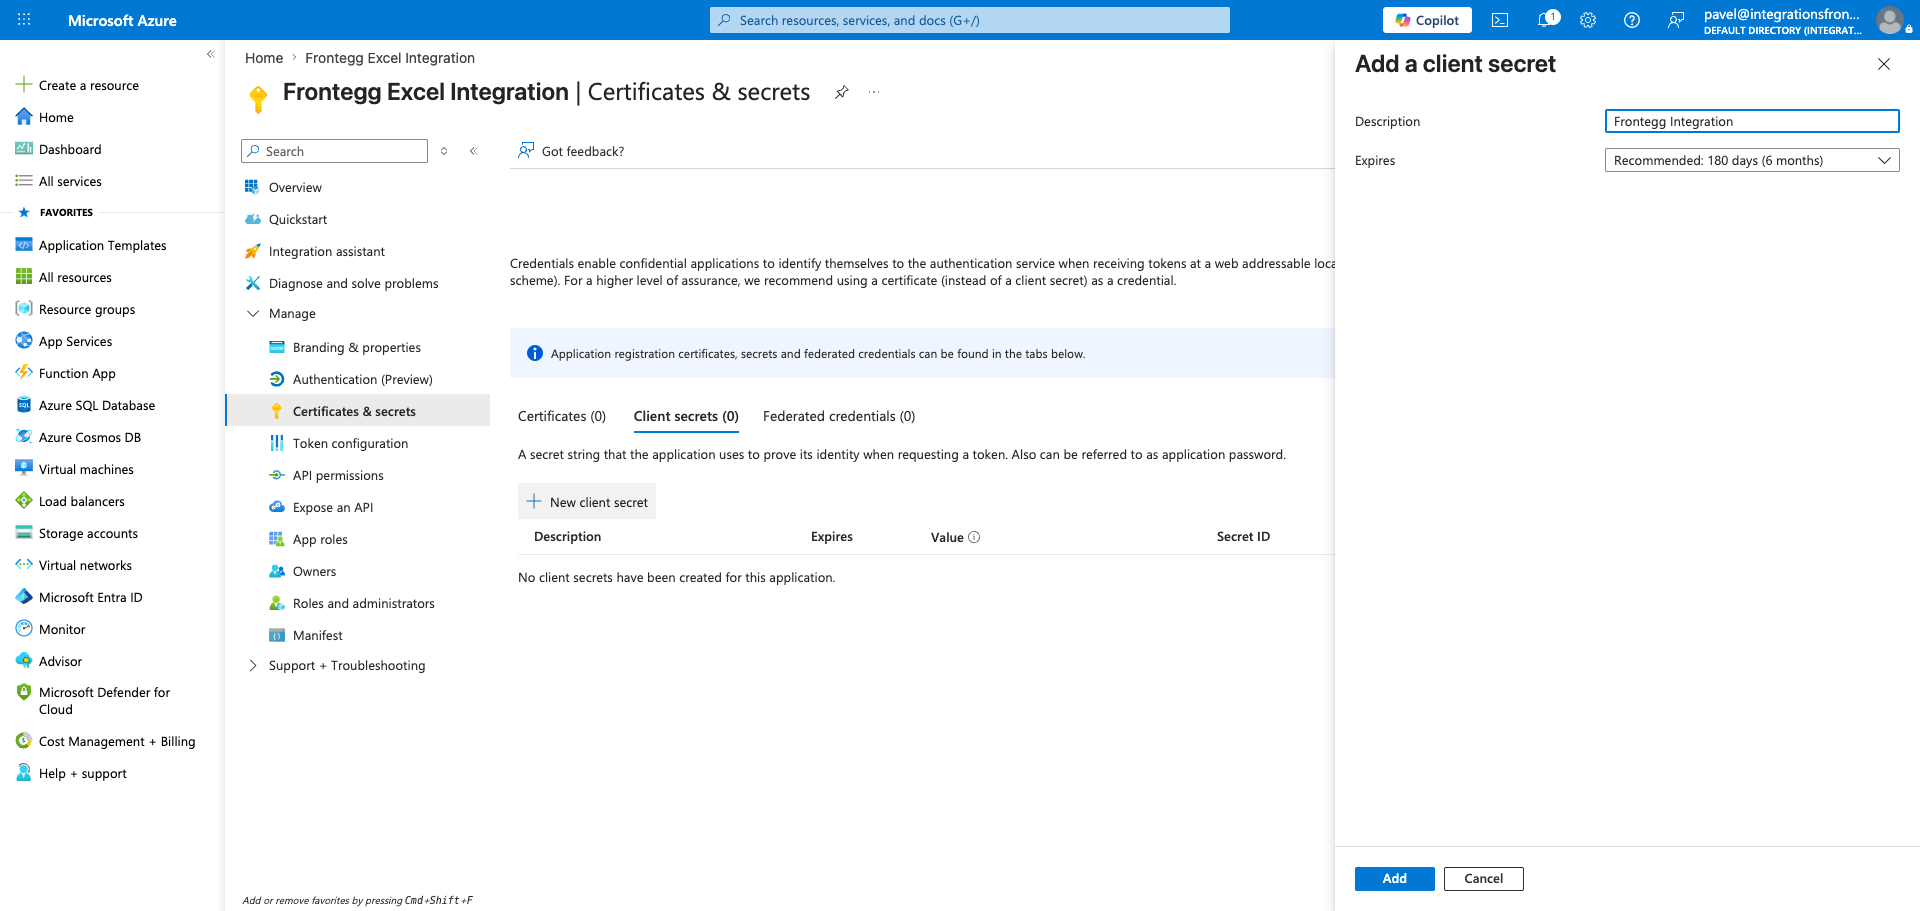Click the top bar feedback icon
The image size is (1920, 911).
pyautogui.click(x=1676, y=20)
